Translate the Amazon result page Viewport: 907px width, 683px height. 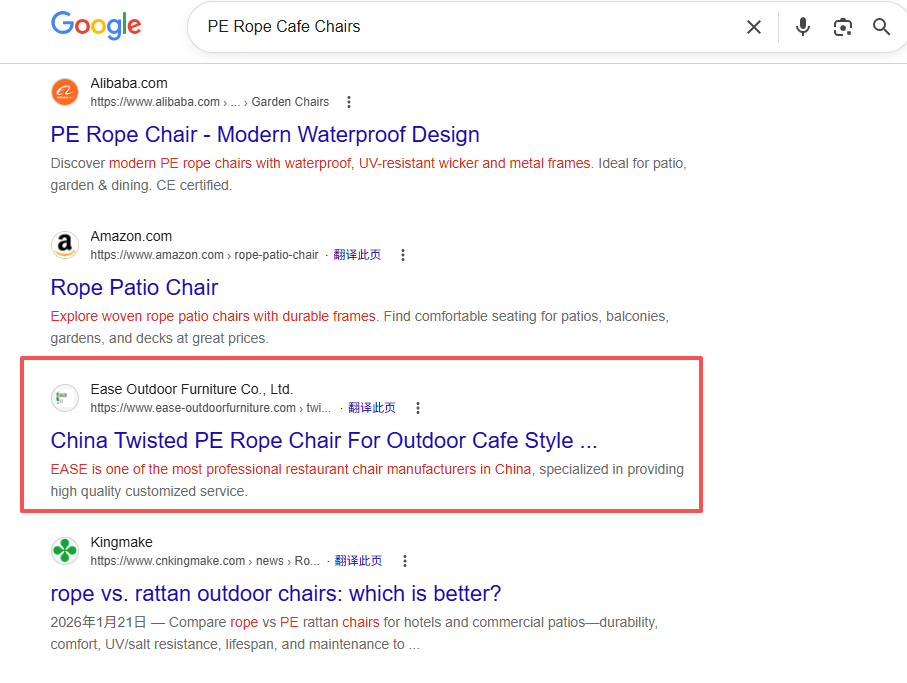(357, 255)
